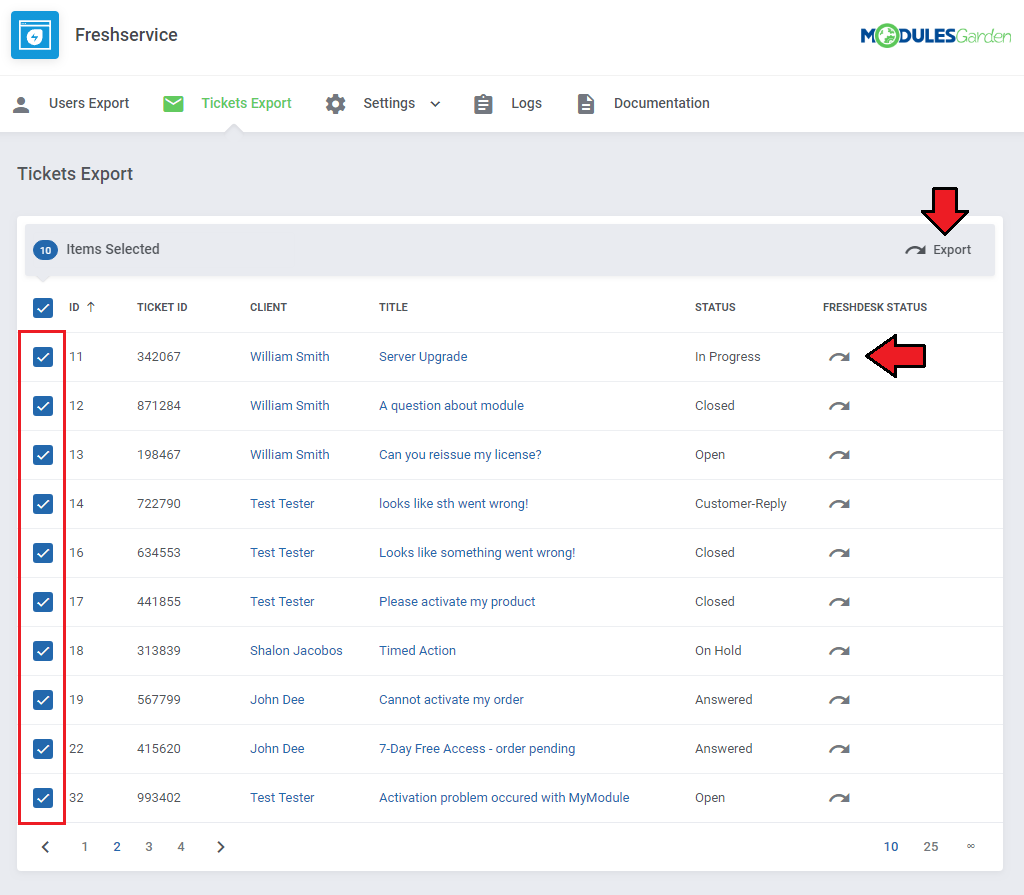This screenshot has width=1024, height=895.
Task: Sort by the Freshdesk Status column header
Action: click(874, 307)
